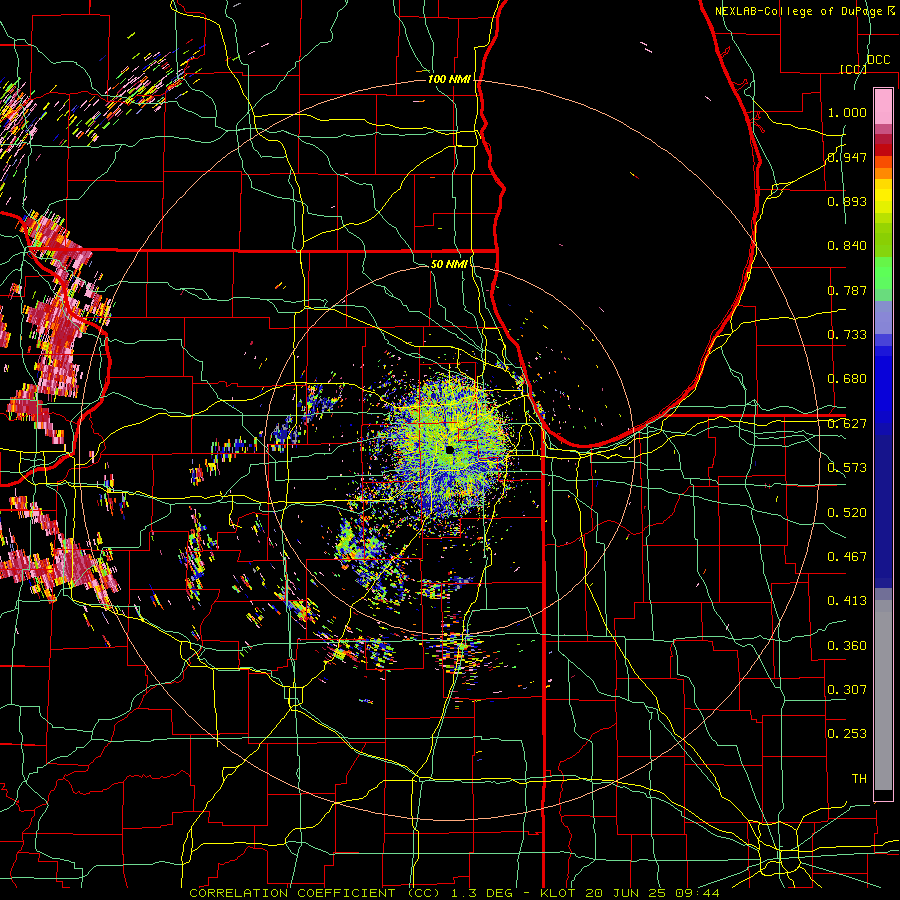Click the 50 NMI range ring label
The width and height of the screenshot is (900, 900).
click(449, 264)
